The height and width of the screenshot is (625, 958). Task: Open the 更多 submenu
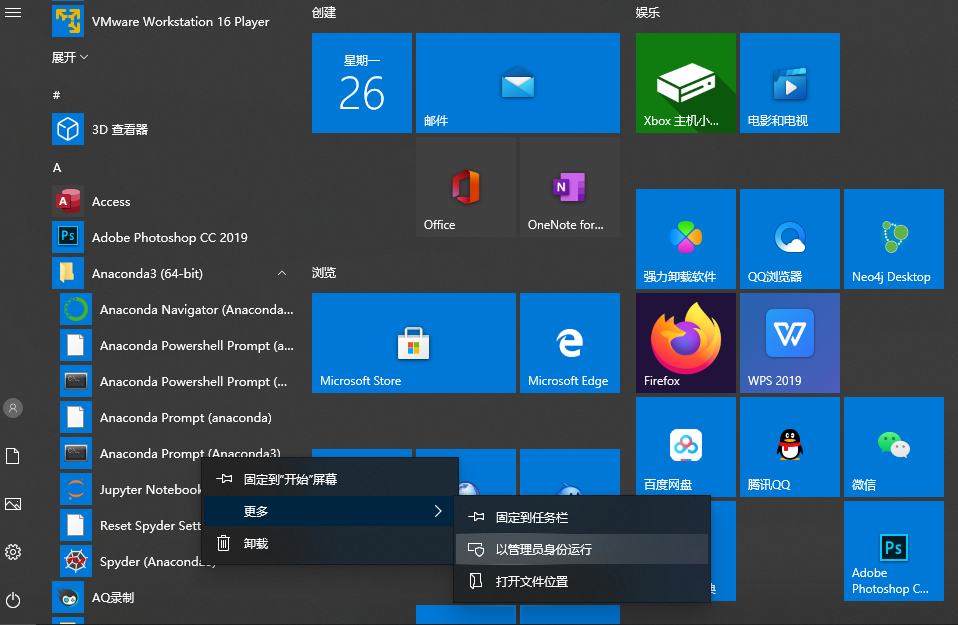(x=330, y=511)
